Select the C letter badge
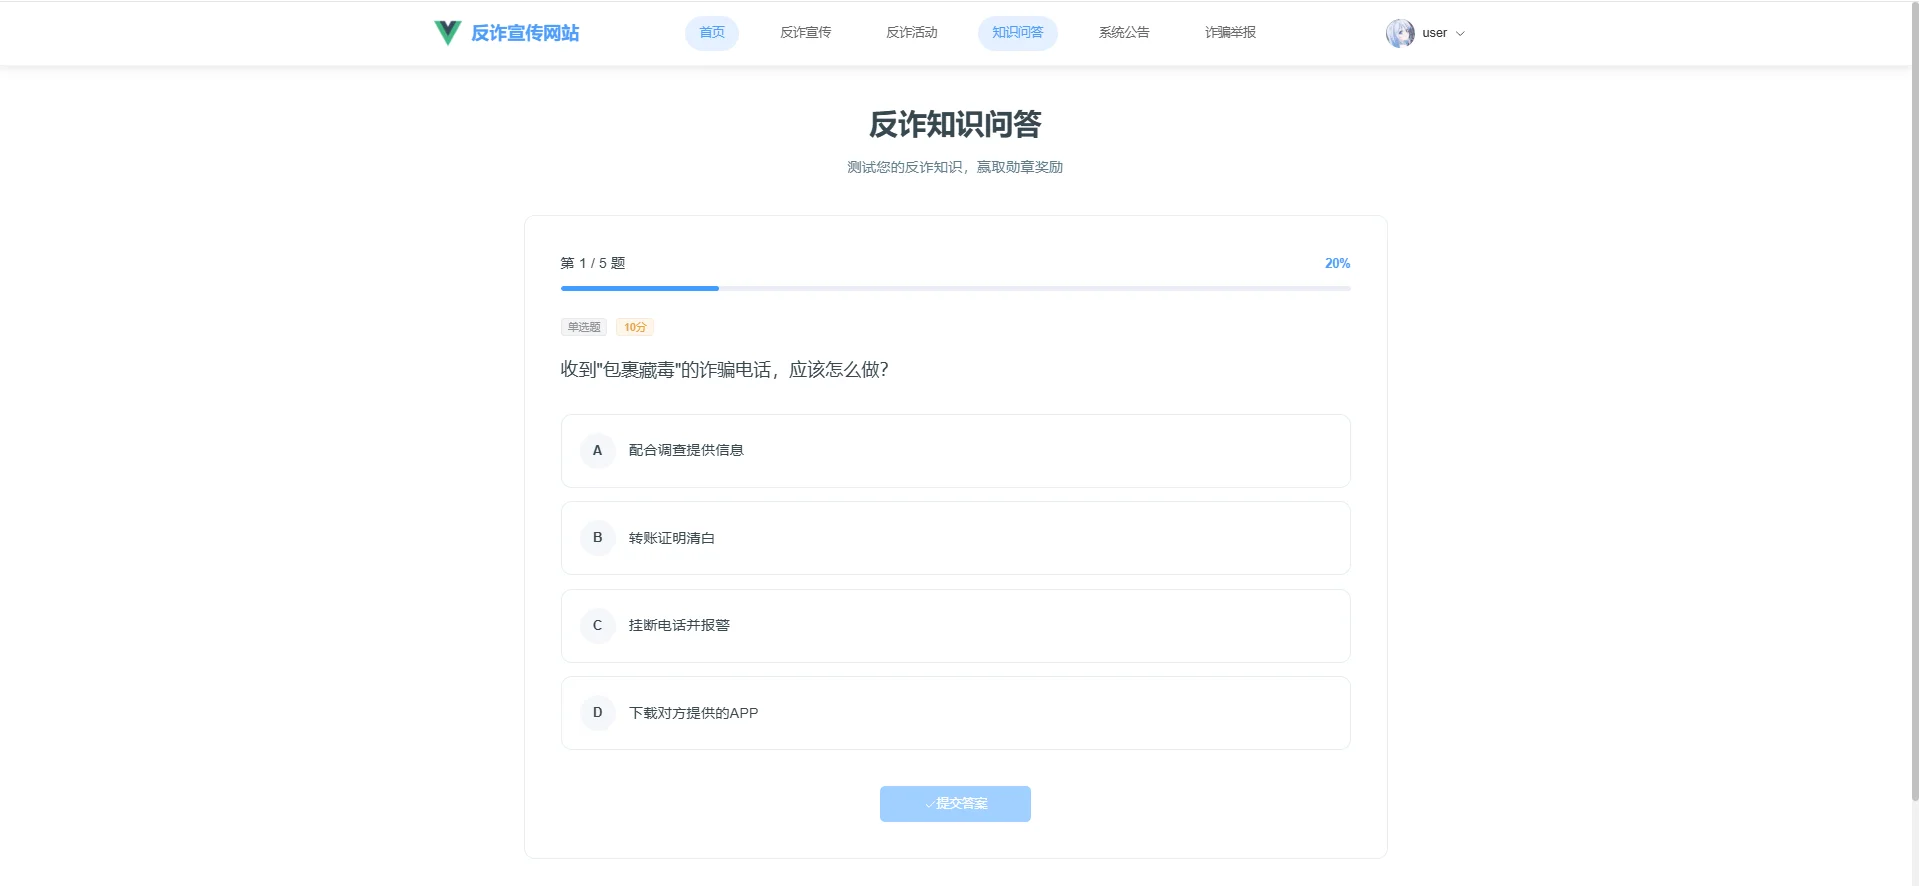Screen dimensions: 1919x886 pyautogui.click(x=598, y=626)
